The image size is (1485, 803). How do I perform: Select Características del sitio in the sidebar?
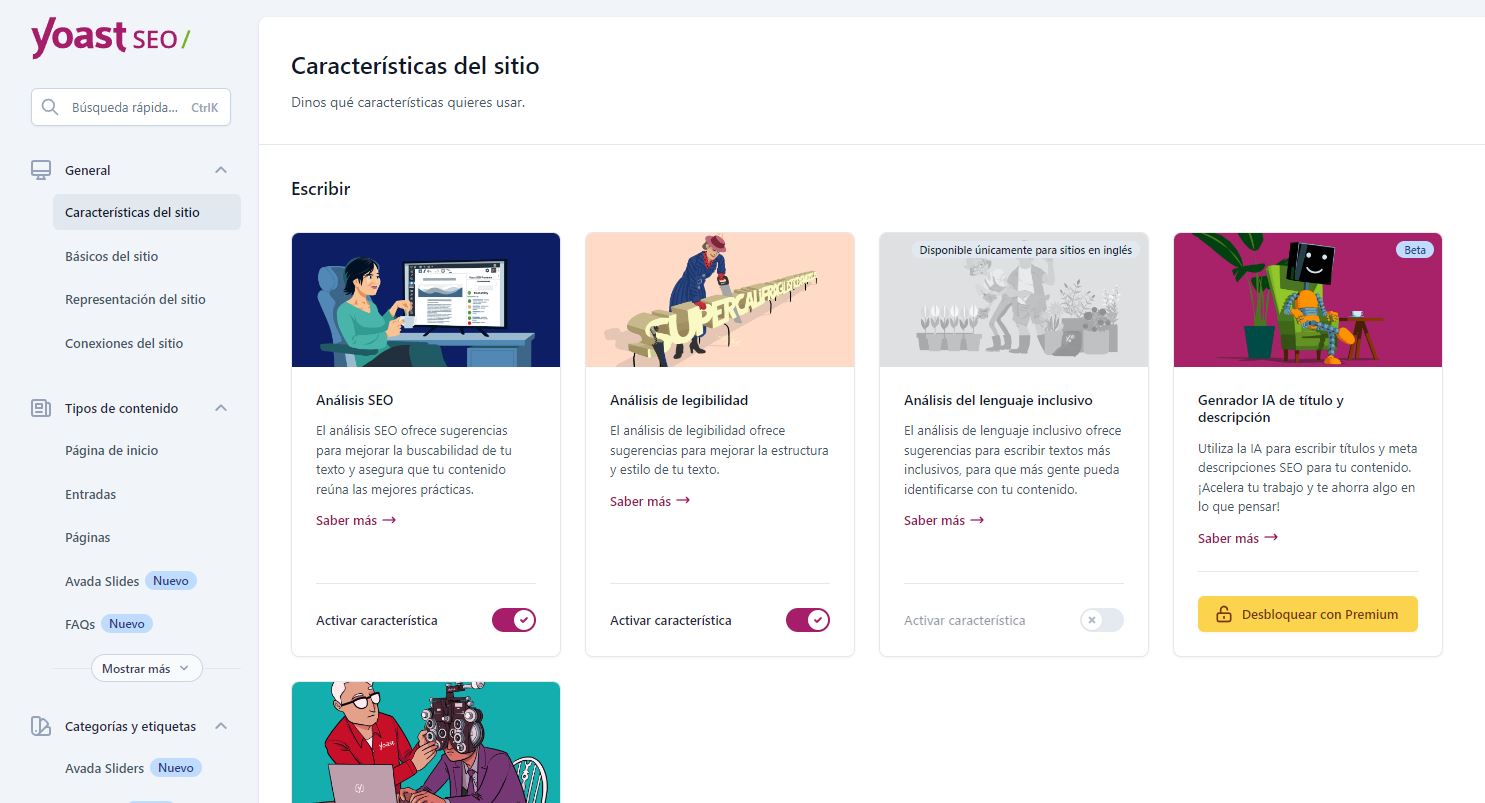click(x=132, y=212)
